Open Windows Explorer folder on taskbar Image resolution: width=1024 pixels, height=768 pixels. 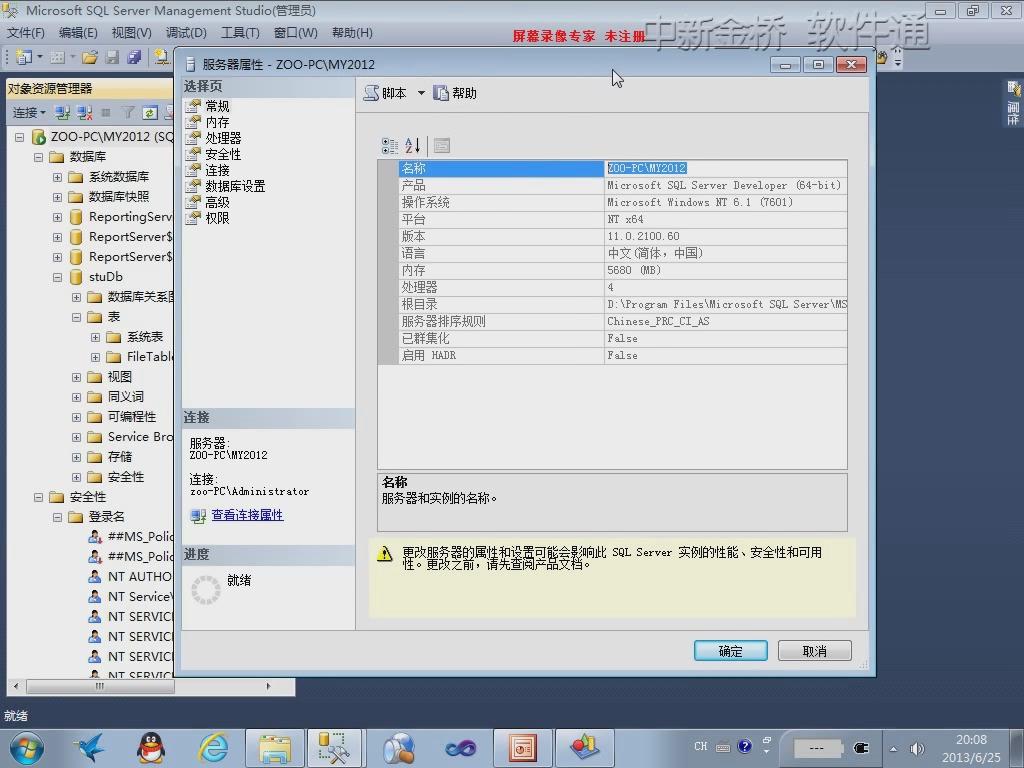[x=275, y=748]
